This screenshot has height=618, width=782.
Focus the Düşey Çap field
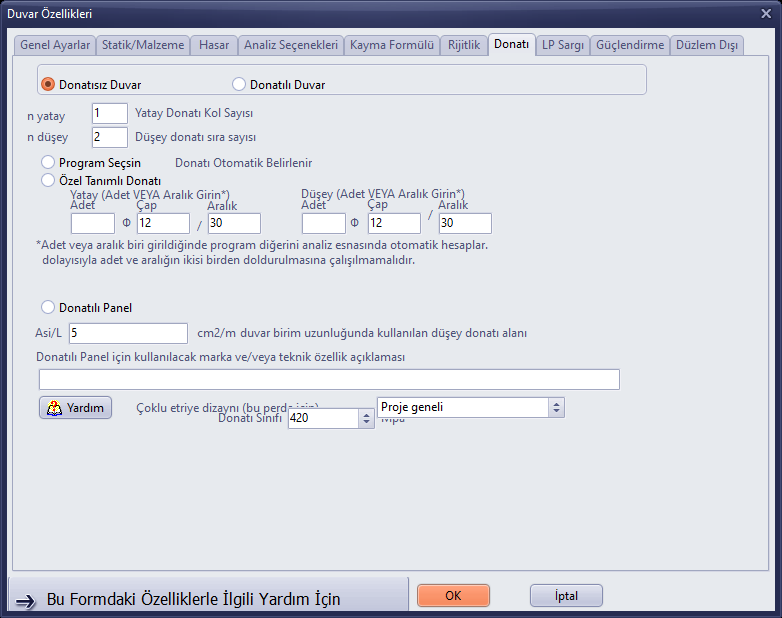click(394, 223)
